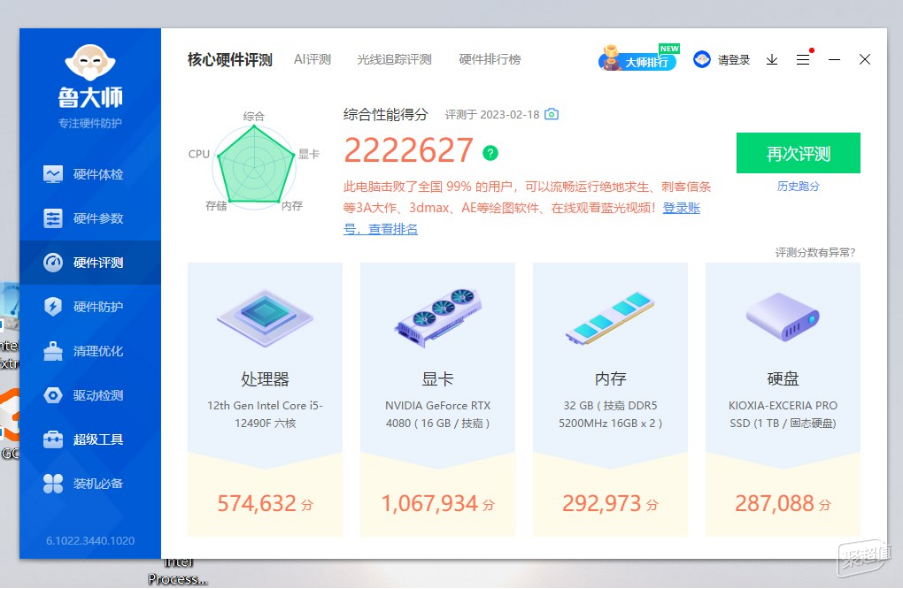Image resolution: width=903 pixels, height=589 pixels.
Task: Click the 内存 RAM stick icon
Action: (x=610, y=317)
